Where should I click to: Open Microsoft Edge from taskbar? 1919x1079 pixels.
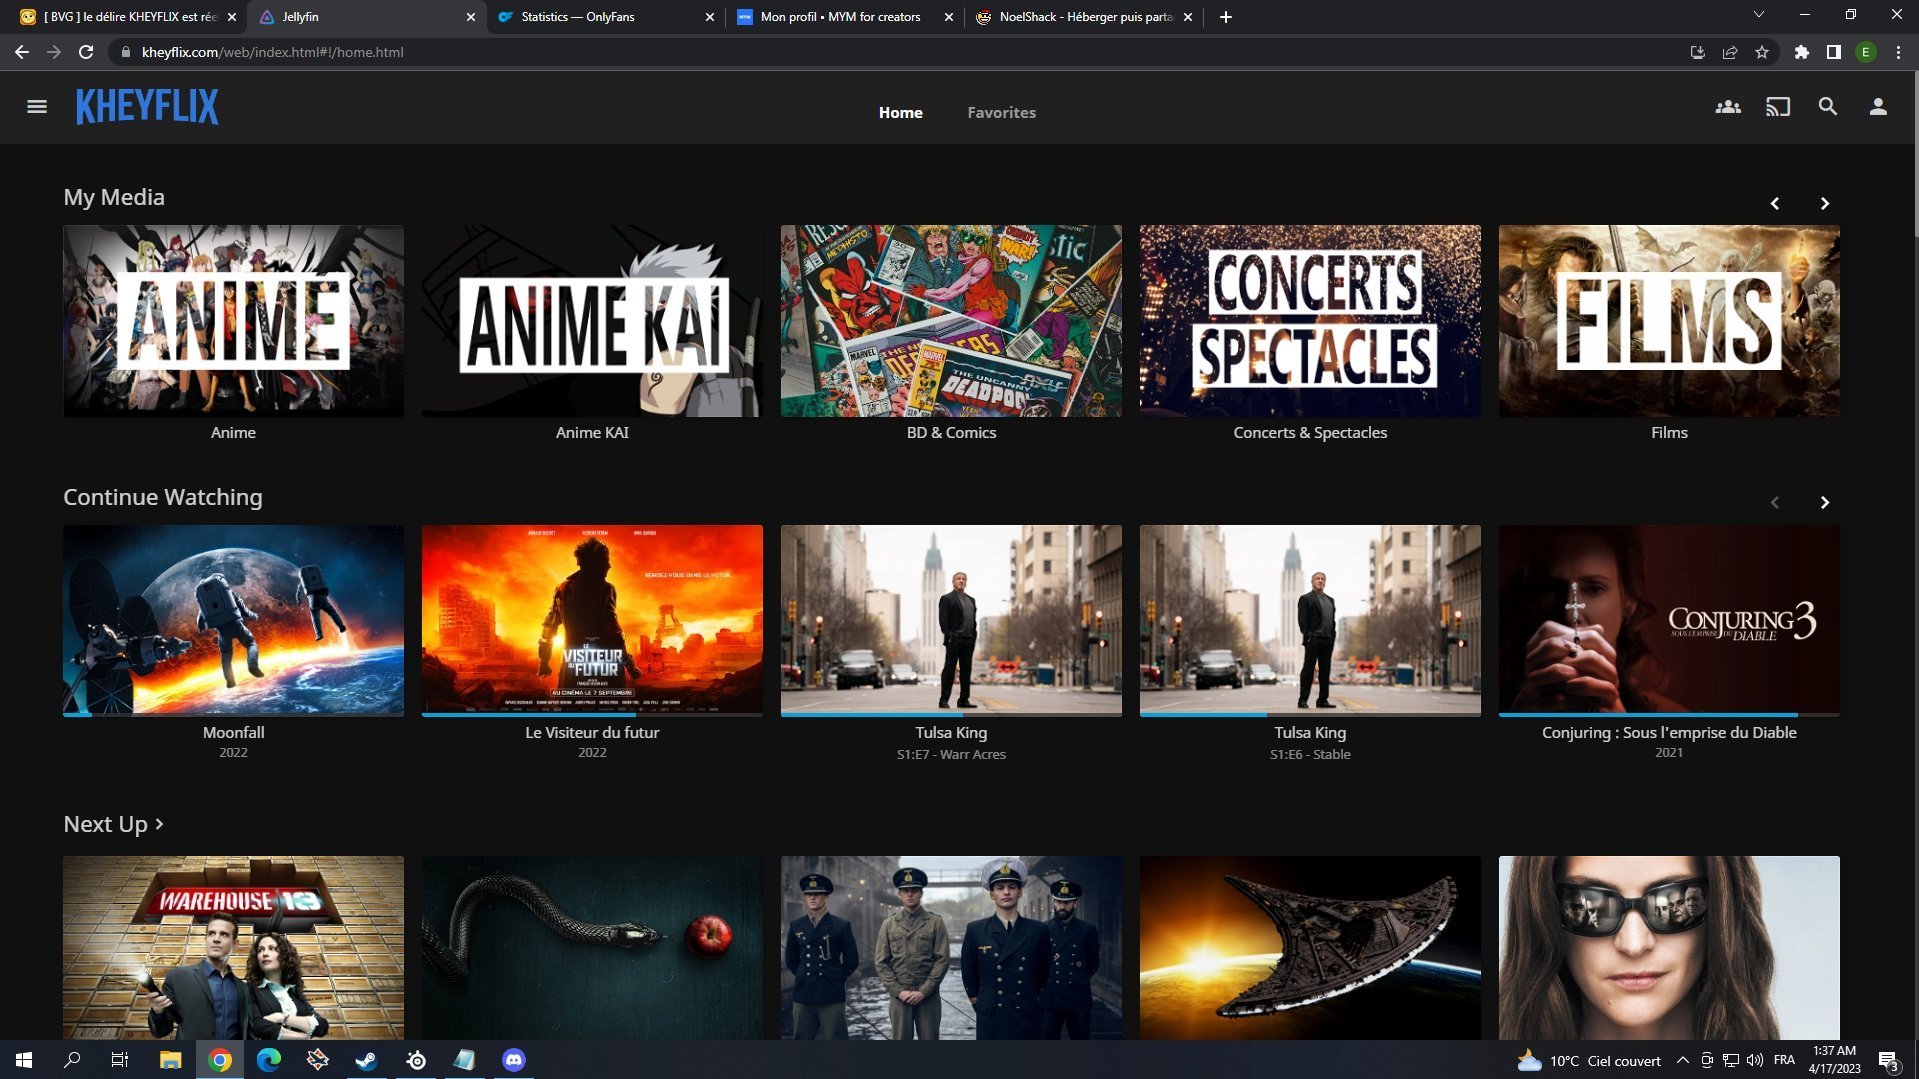[x=268, y=1060]
